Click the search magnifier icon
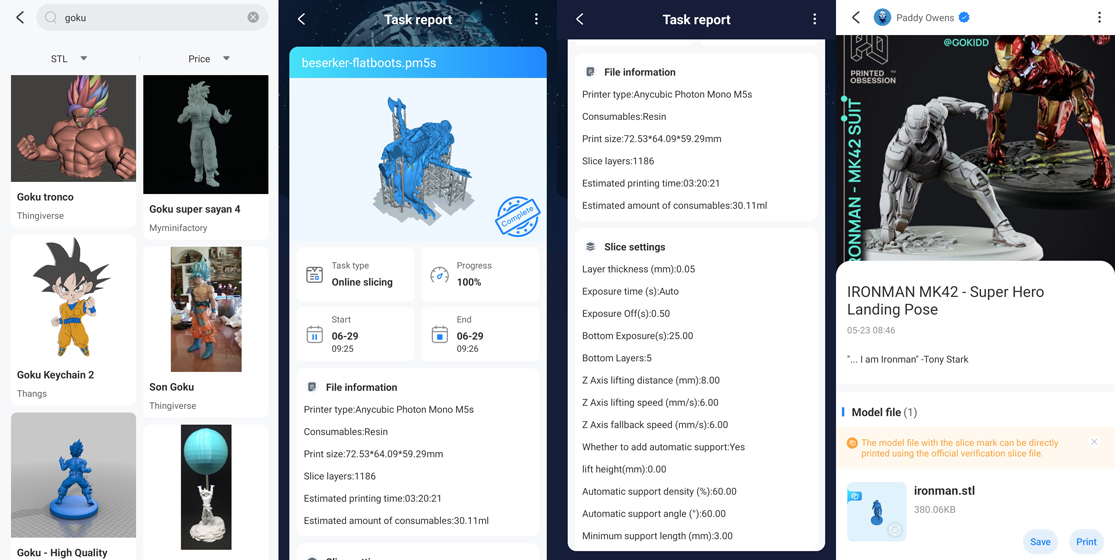Screen dimensions: 1115x560 coord(50,18)
